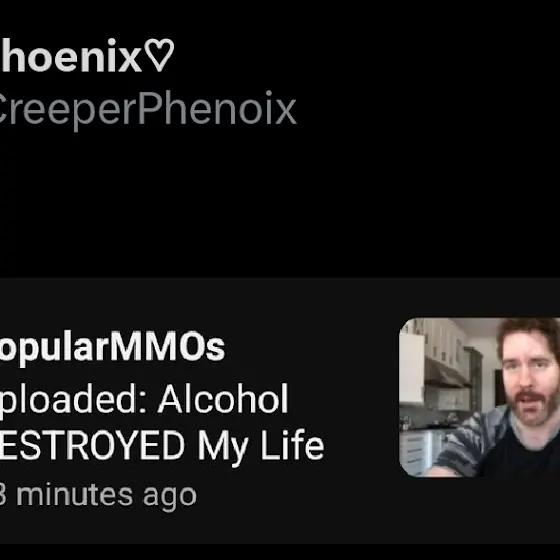The width and height of the screenshot is (560, 560).
Task: Open the profile via the hoenix display name
Action: [x=71, y=55]
